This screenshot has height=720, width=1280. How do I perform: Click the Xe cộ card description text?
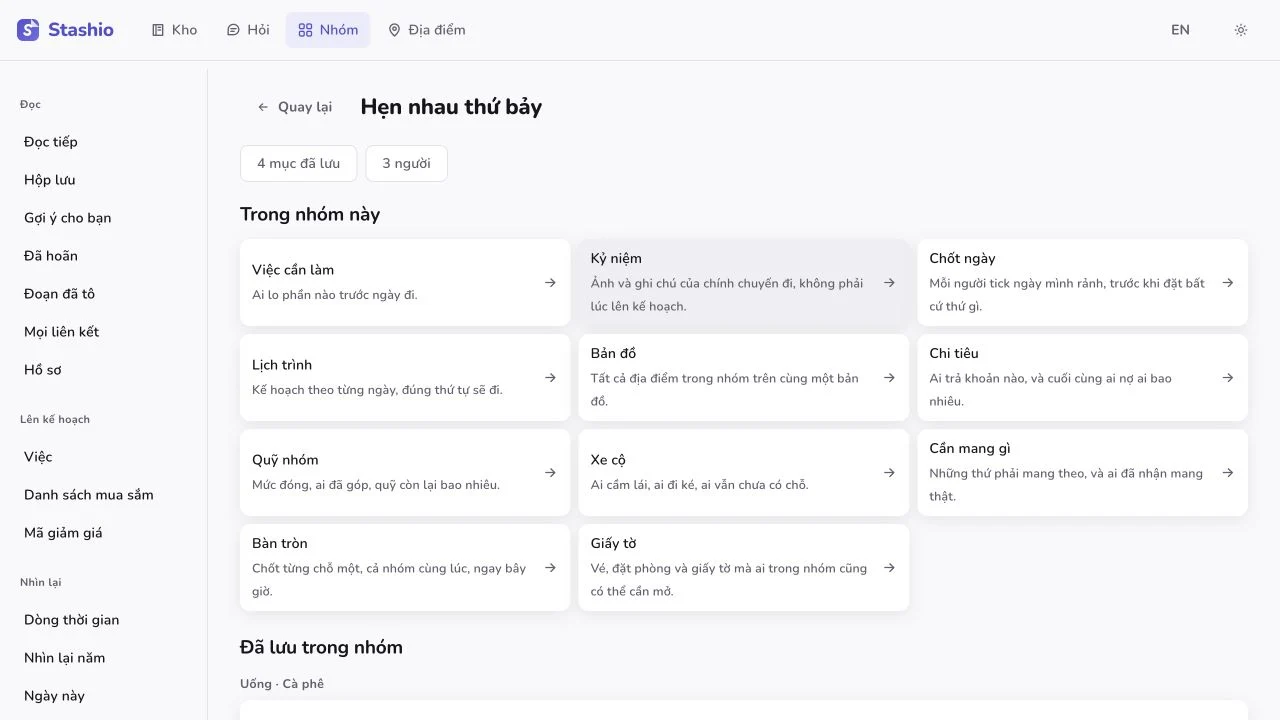[x=700, y=485]
